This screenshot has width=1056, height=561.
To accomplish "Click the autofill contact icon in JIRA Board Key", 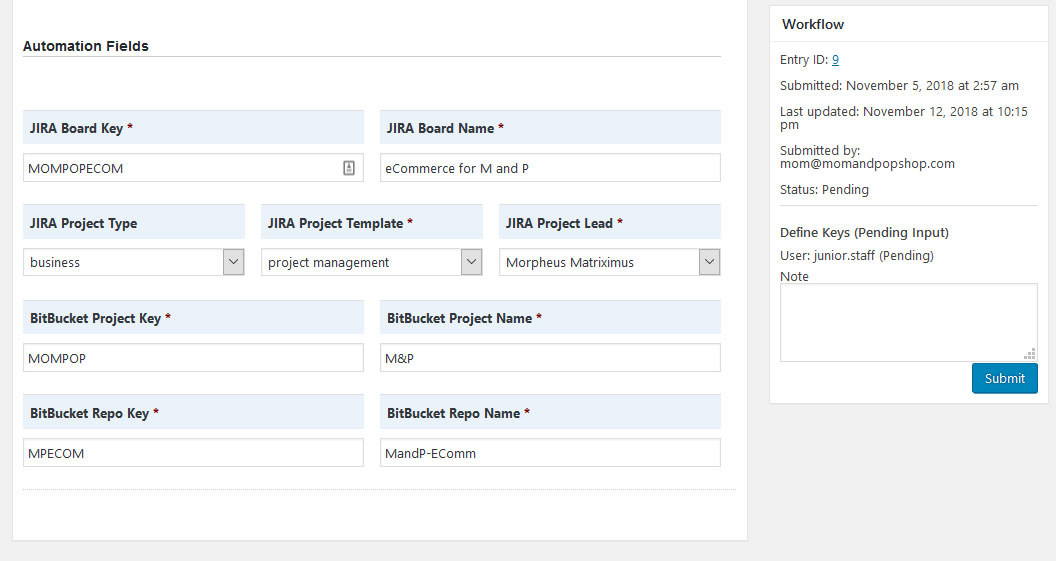I will click(349, 168).
